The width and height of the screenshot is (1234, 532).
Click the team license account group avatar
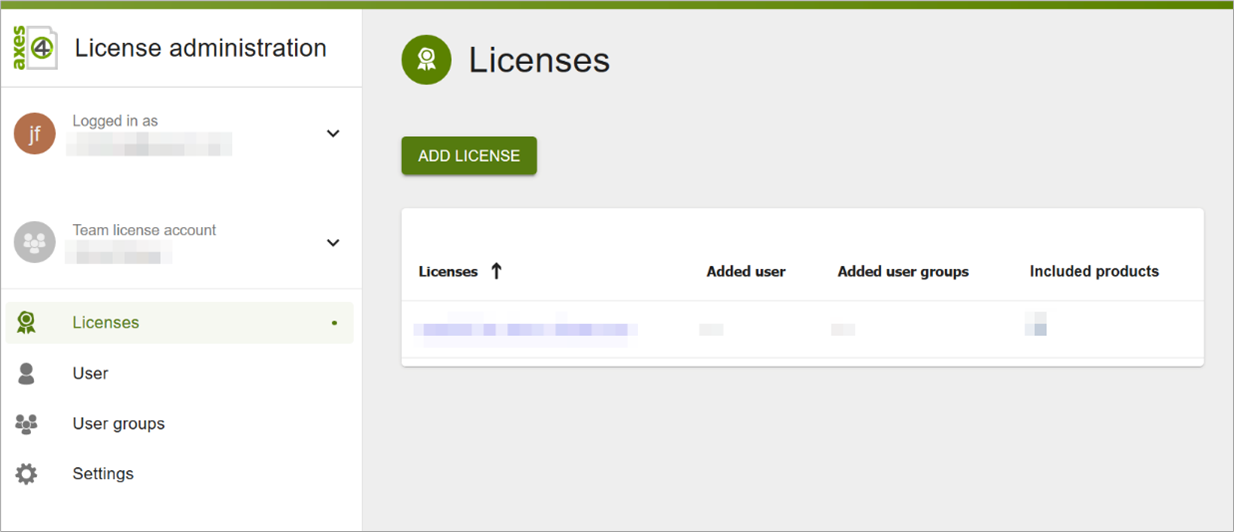pyautogui.click(x=35, y=242)
